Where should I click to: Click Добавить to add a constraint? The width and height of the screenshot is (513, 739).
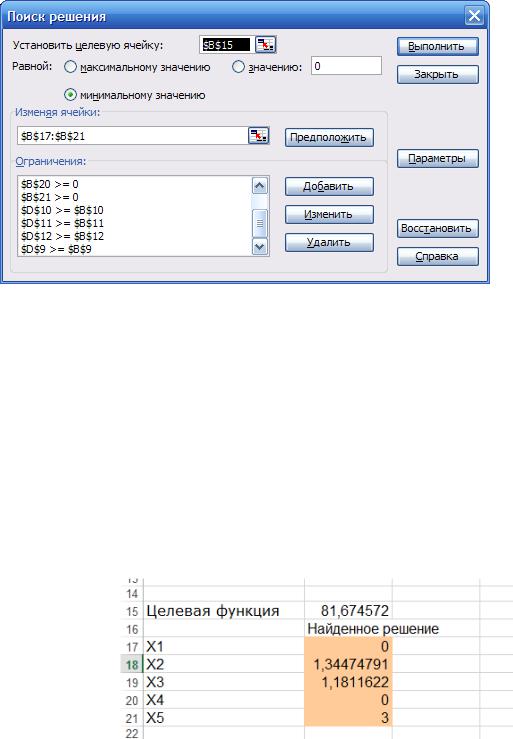(329, 186)
